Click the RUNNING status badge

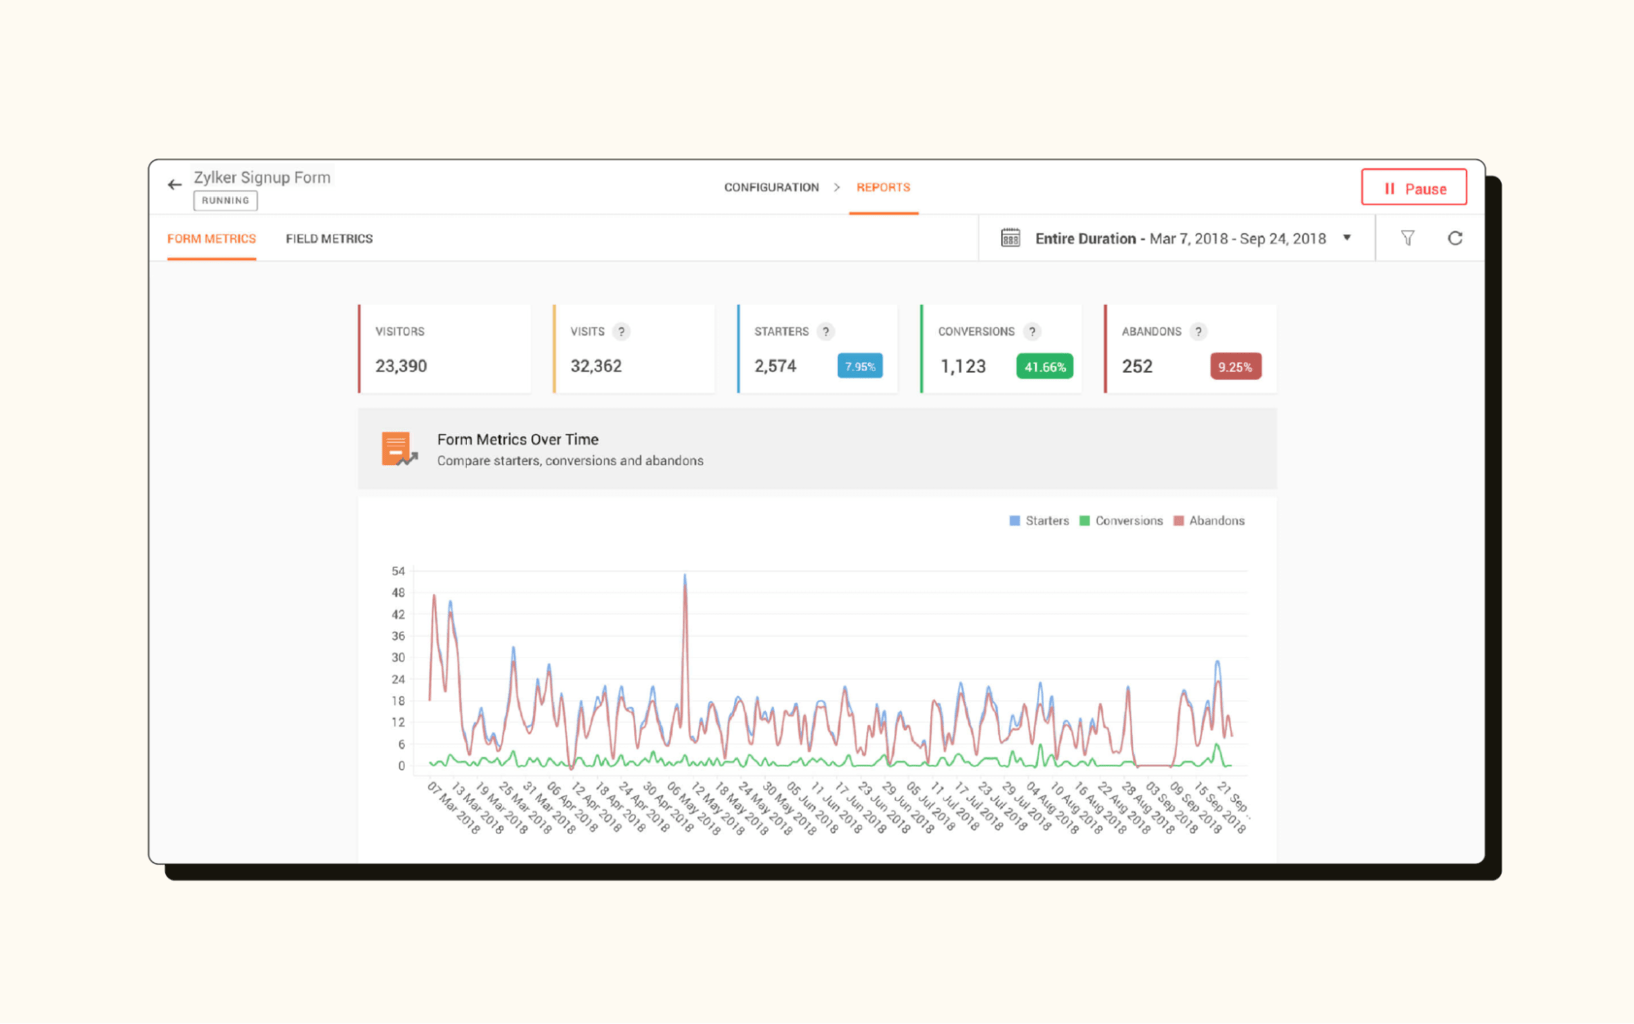click(x=224, y=200)
